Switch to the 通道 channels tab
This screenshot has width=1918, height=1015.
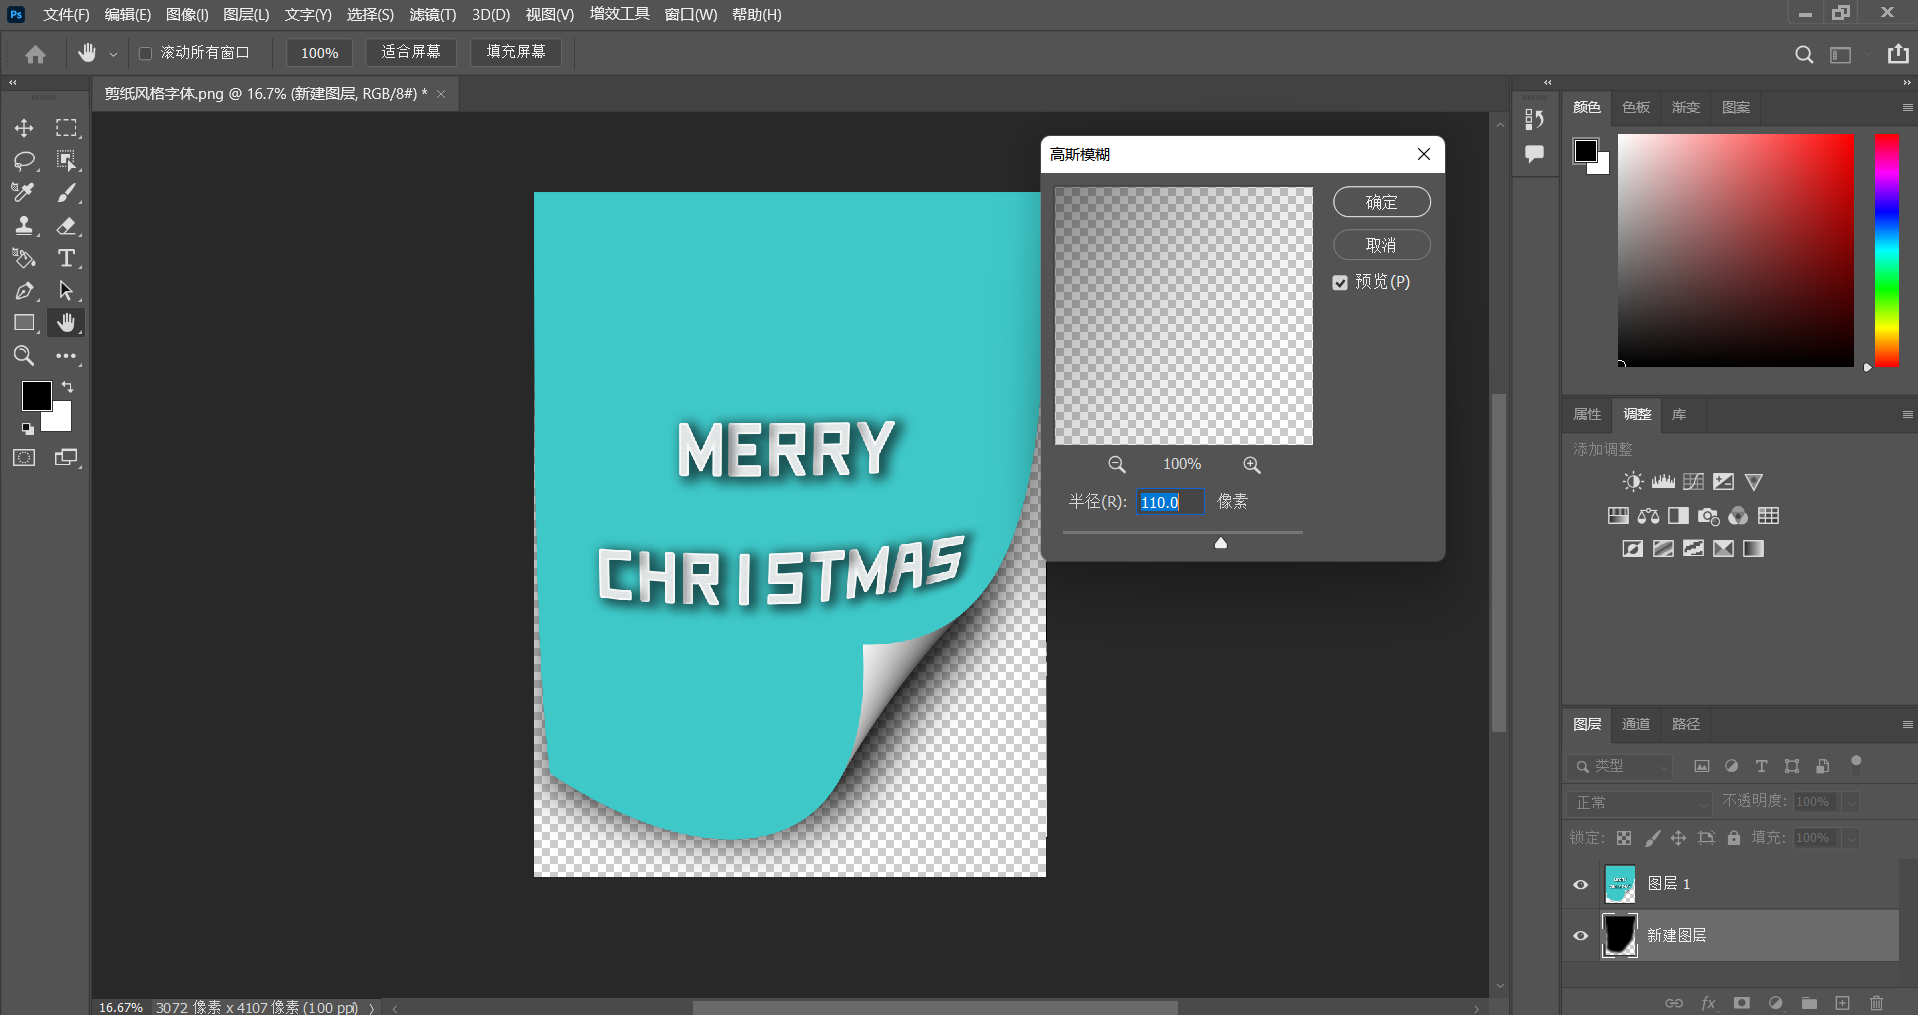[x=1636, y=724]
